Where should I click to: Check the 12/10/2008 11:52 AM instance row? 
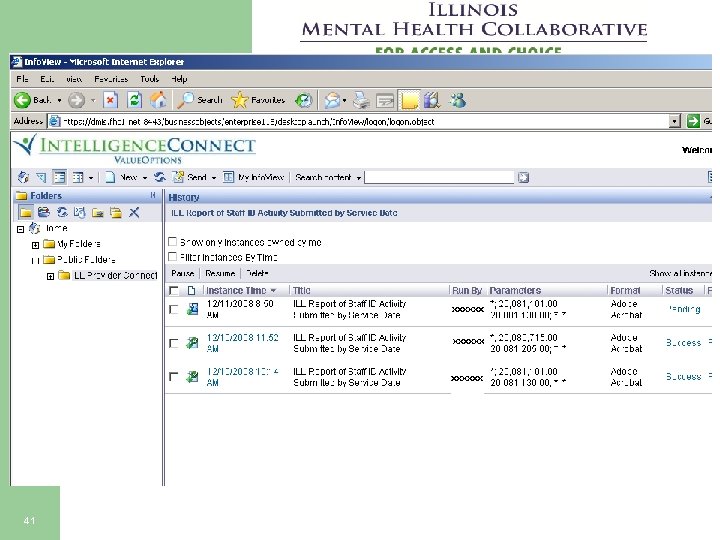pyautogui.click(x=174, y=343)
